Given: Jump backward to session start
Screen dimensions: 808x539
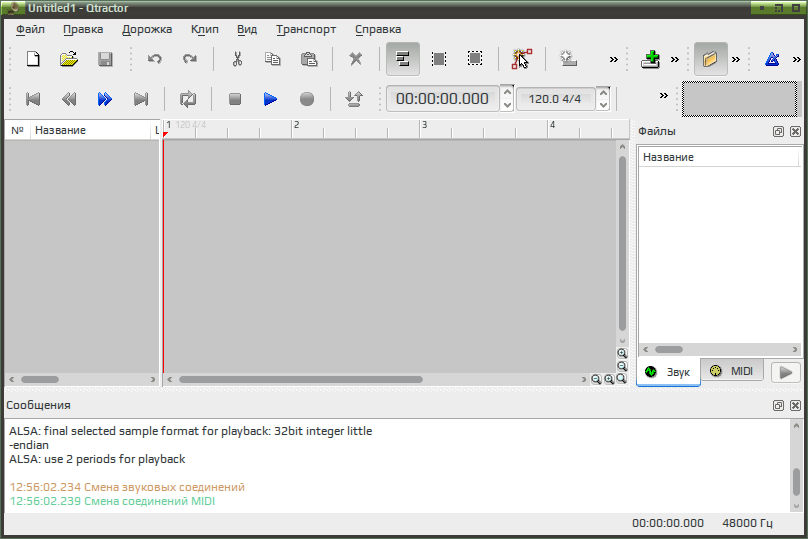Looking at the screenshot, I should tap(33, 99).
